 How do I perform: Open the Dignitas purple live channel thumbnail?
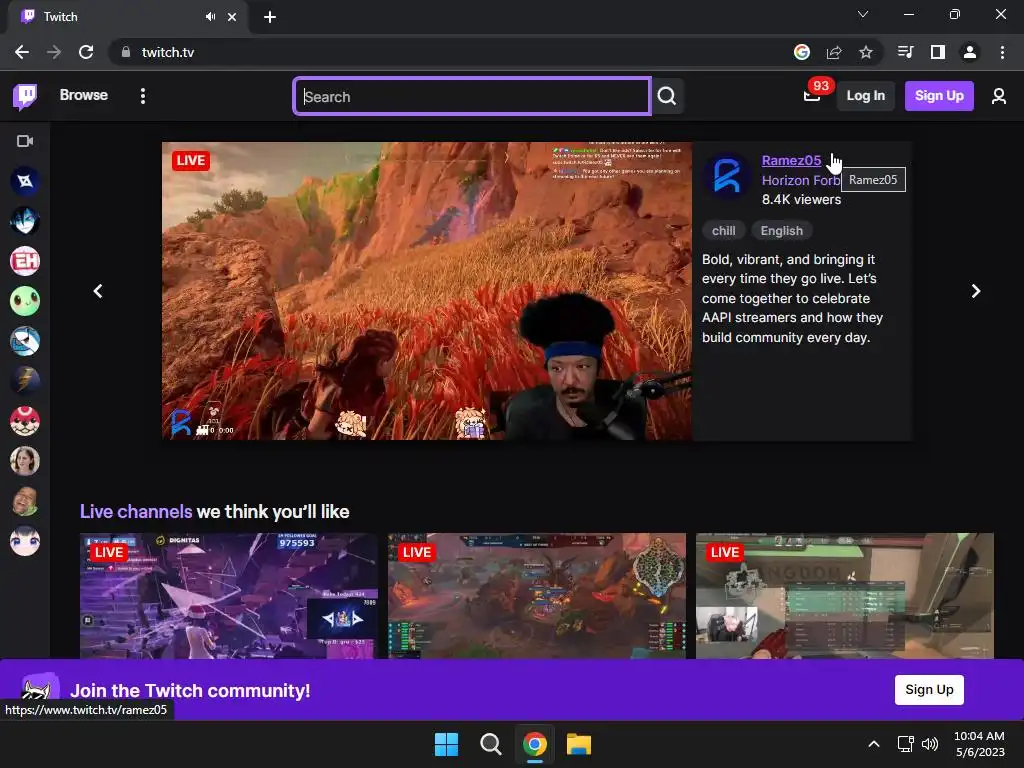tap(229, 596)
